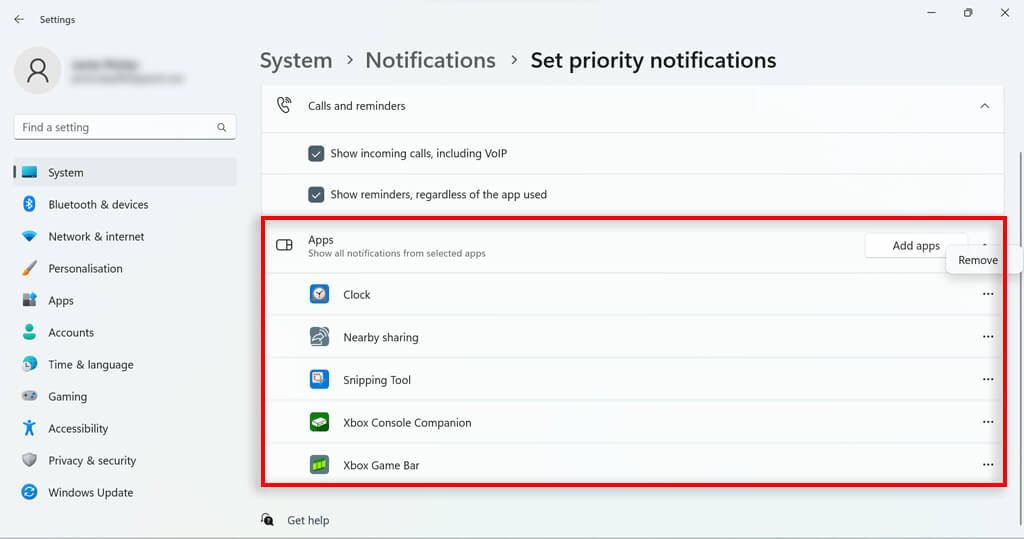
Task: Open more options for Xbox Game Bar
Action: coord(988,465)
